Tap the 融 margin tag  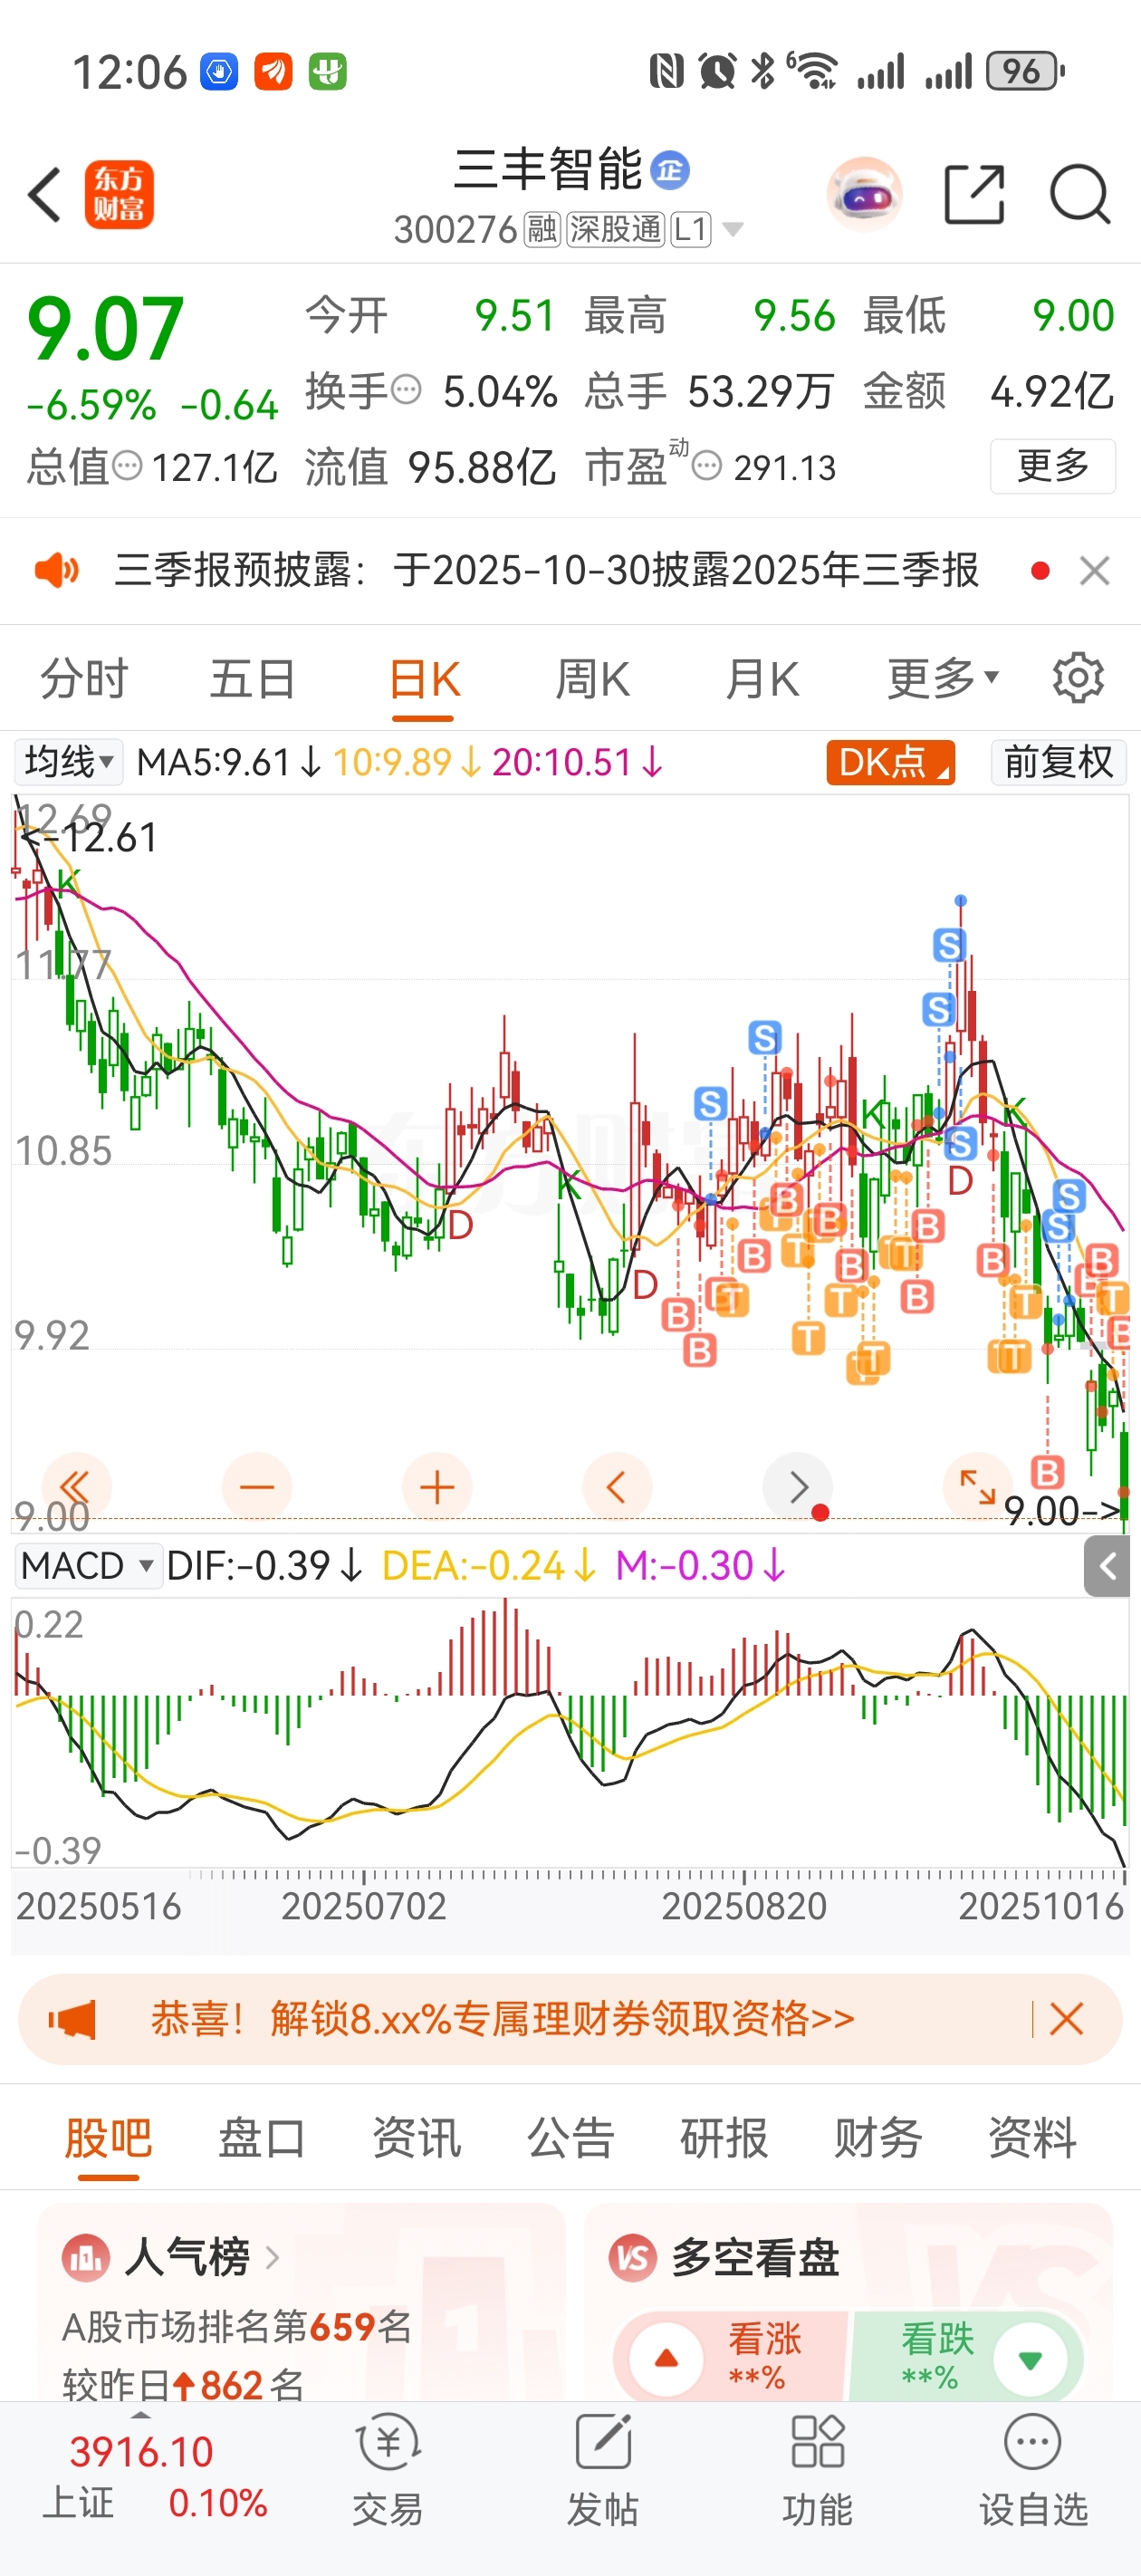[x=542, y=230]
